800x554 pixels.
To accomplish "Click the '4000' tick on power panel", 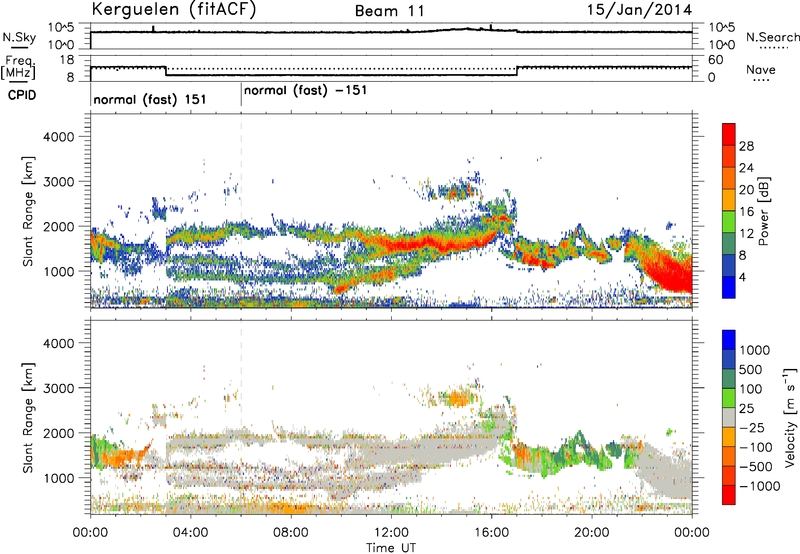I will tap(58, 137).
